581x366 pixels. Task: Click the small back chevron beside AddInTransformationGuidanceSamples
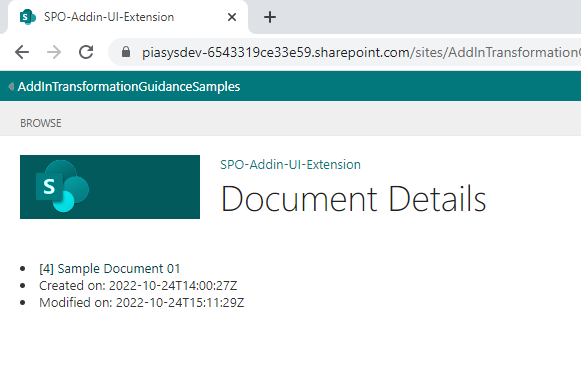[x=11, y=86]
